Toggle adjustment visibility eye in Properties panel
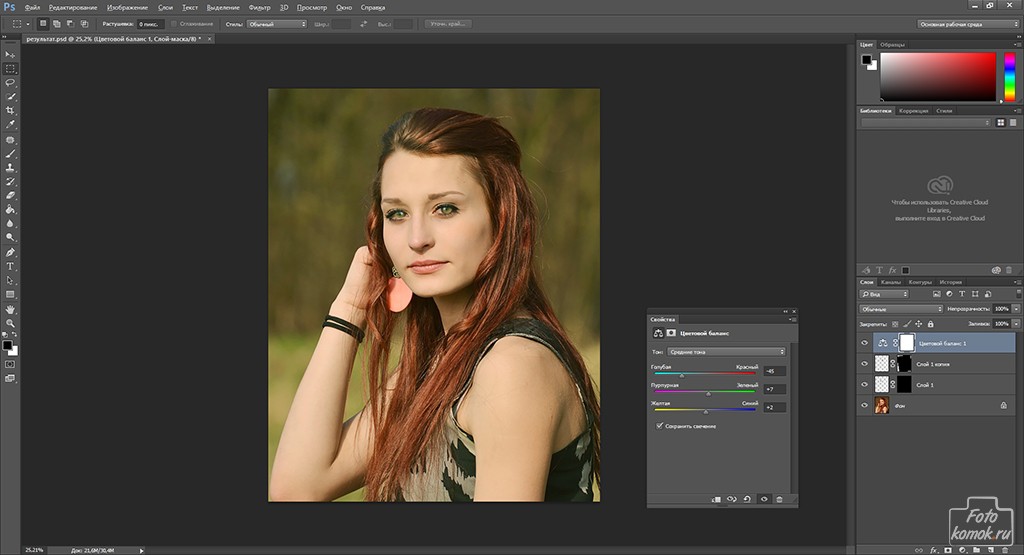1024x555 pixels. tap(764, 500)
